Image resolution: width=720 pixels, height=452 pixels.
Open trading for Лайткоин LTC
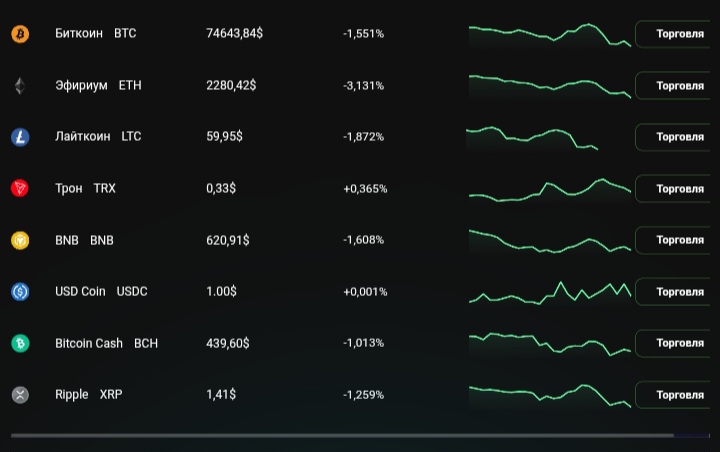point(678,137)
